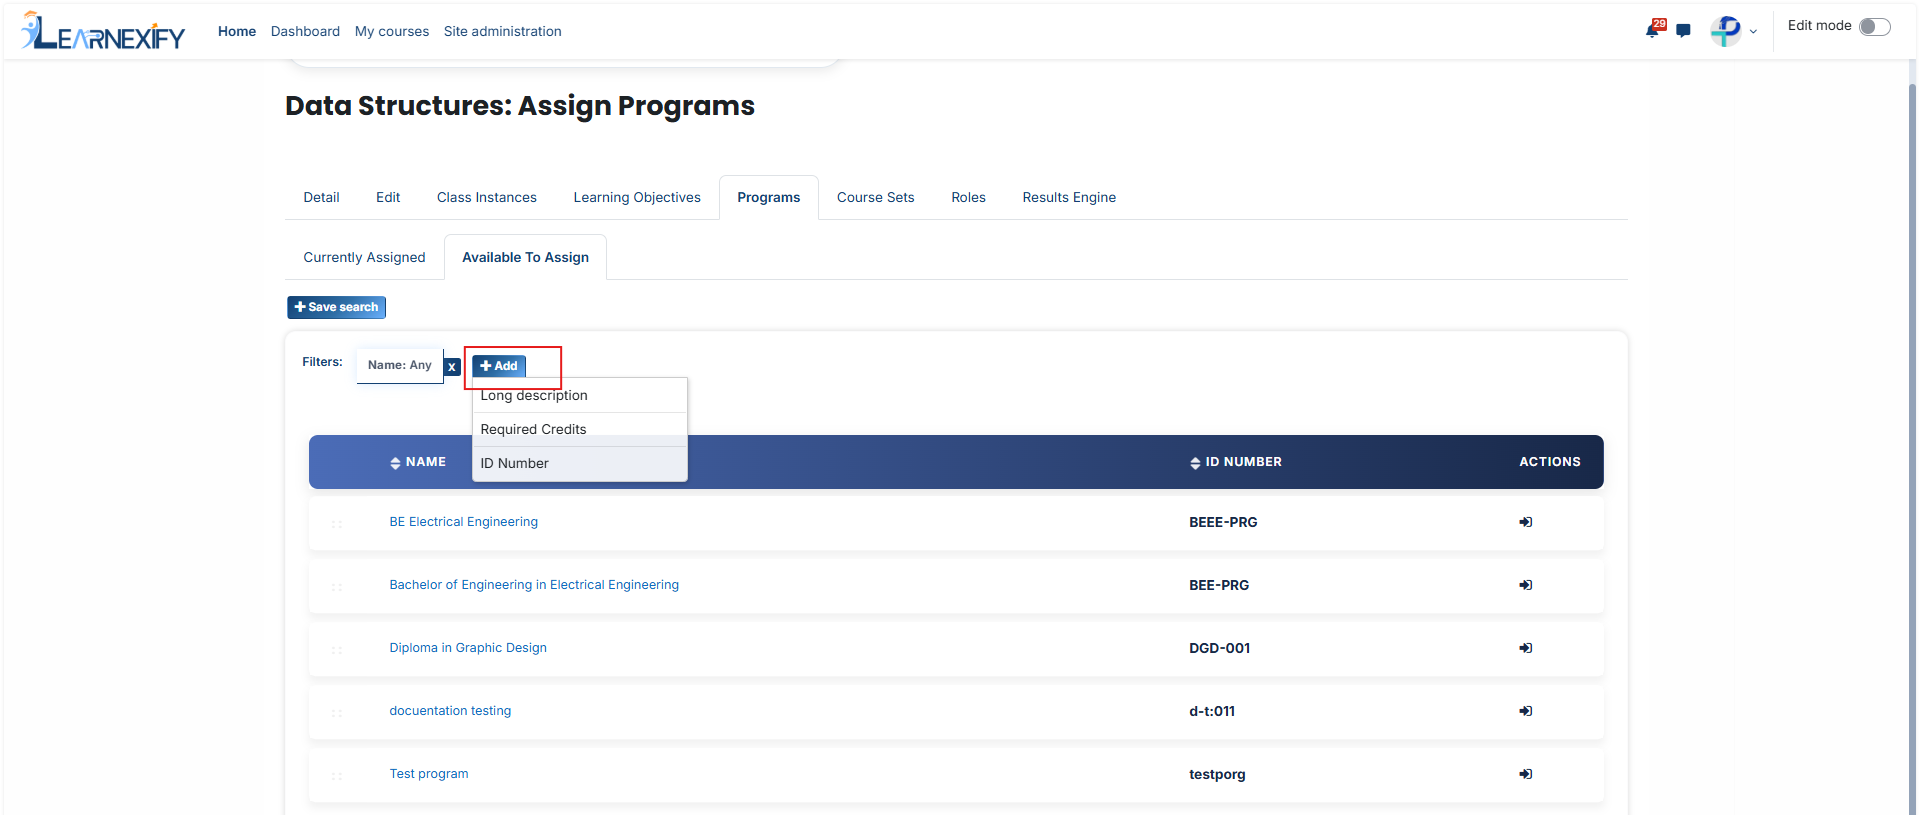The image size is (1919, 815).
Task: Switch to Available To Assign tab
Action: 525,257
